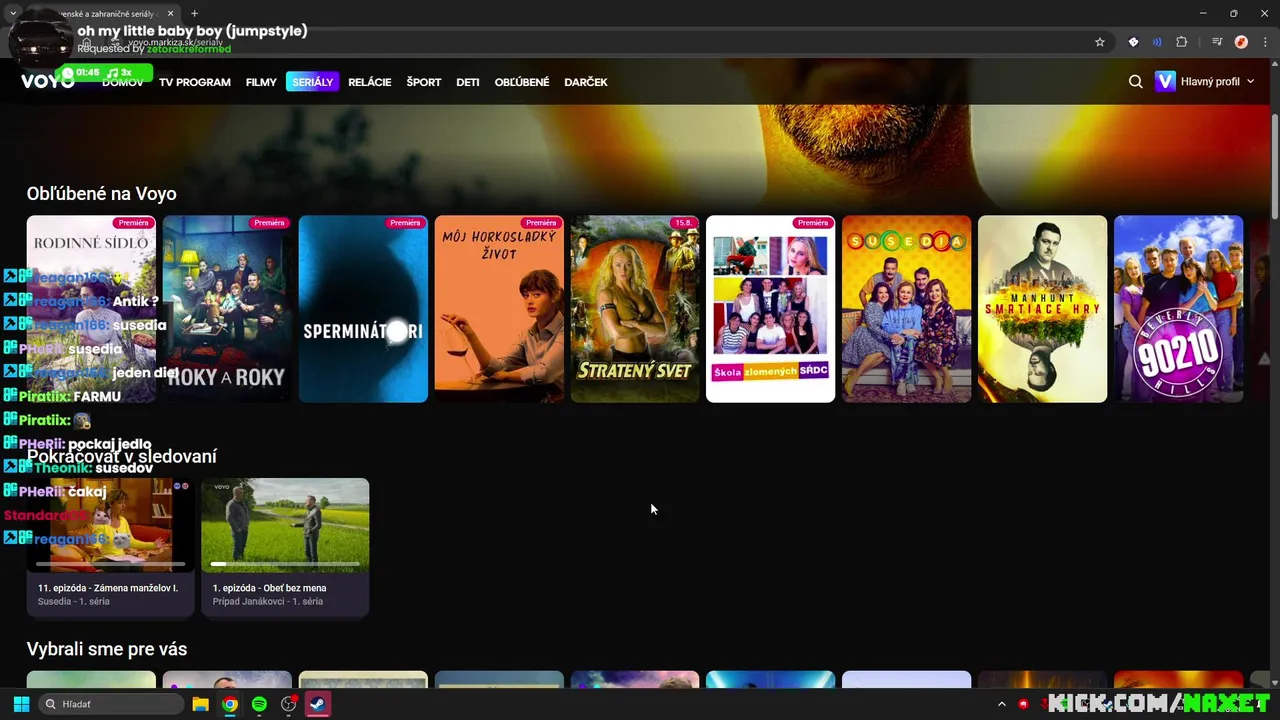
Task: Click the scrollbar up arrow
Action: click(x=1274, y=66)
